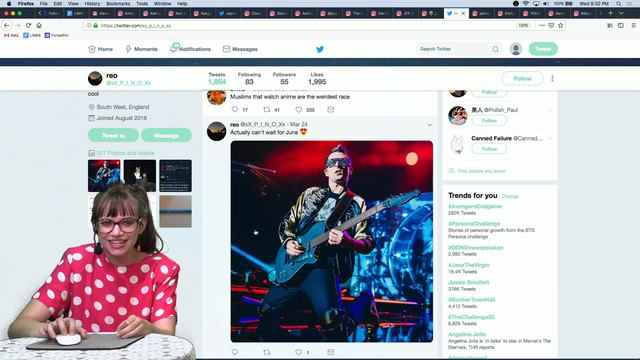Click the lock icon in the address bar

(96, 25)
